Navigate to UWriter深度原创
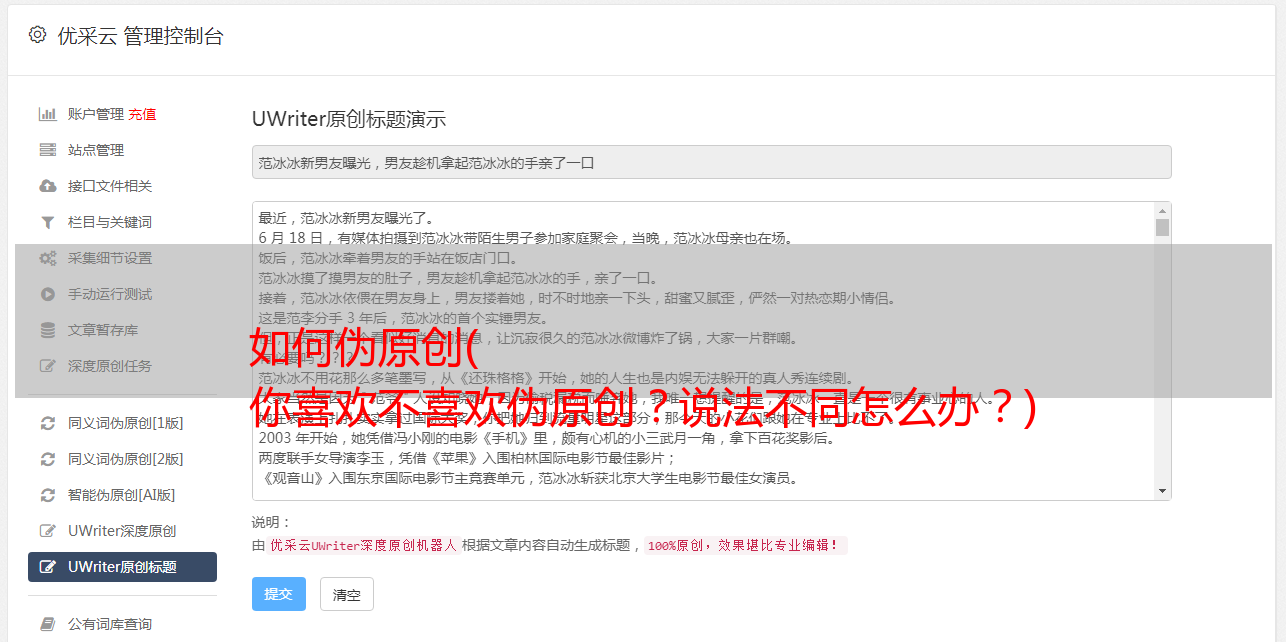 coord(122,531)
